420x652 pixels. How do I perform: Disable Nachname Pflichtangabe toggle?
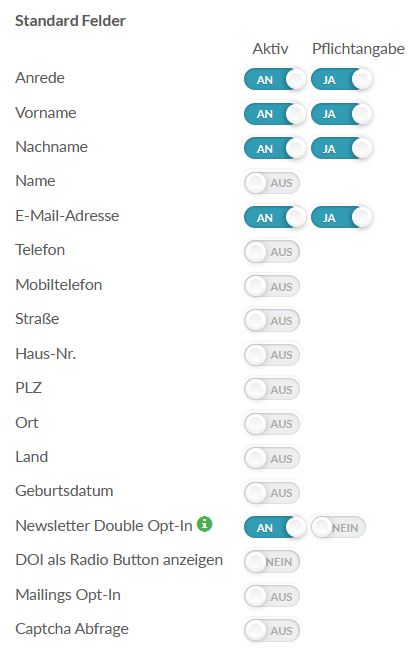[x=341, y=148]
